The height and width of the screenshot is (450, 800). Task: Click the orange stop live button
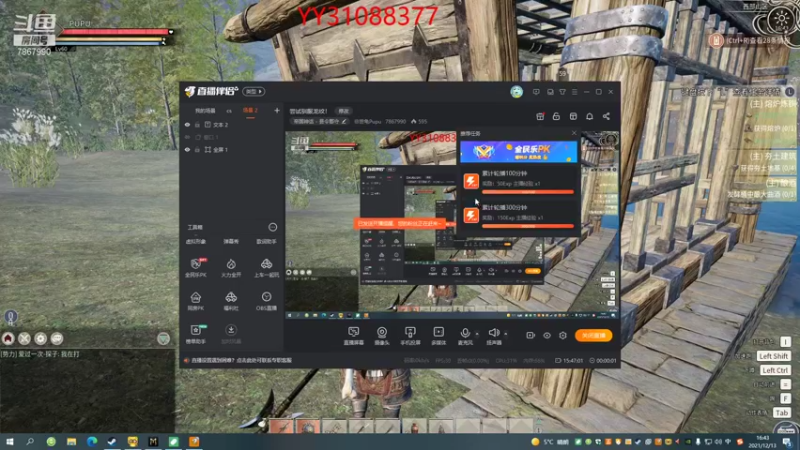pyautogui.click(x=593, y=335)
